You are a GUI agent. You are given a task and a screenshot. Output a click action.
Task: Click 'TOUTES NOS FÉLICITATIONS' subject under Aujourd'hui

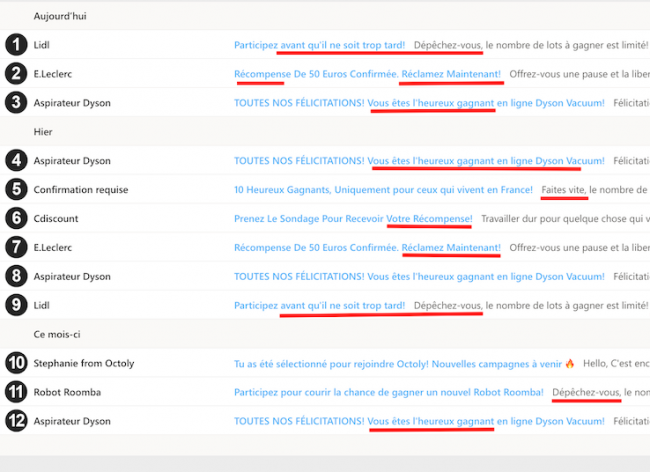[x=419, y=103]
